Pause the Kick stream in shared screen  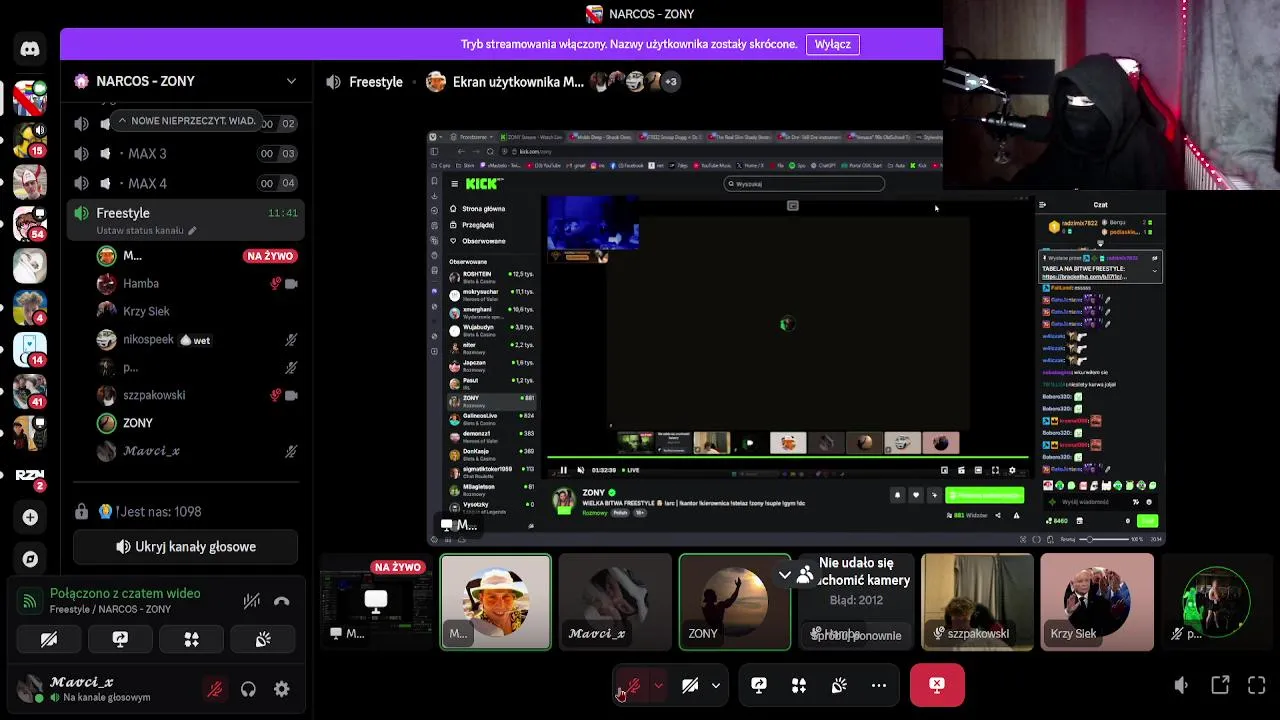(564, 470)
